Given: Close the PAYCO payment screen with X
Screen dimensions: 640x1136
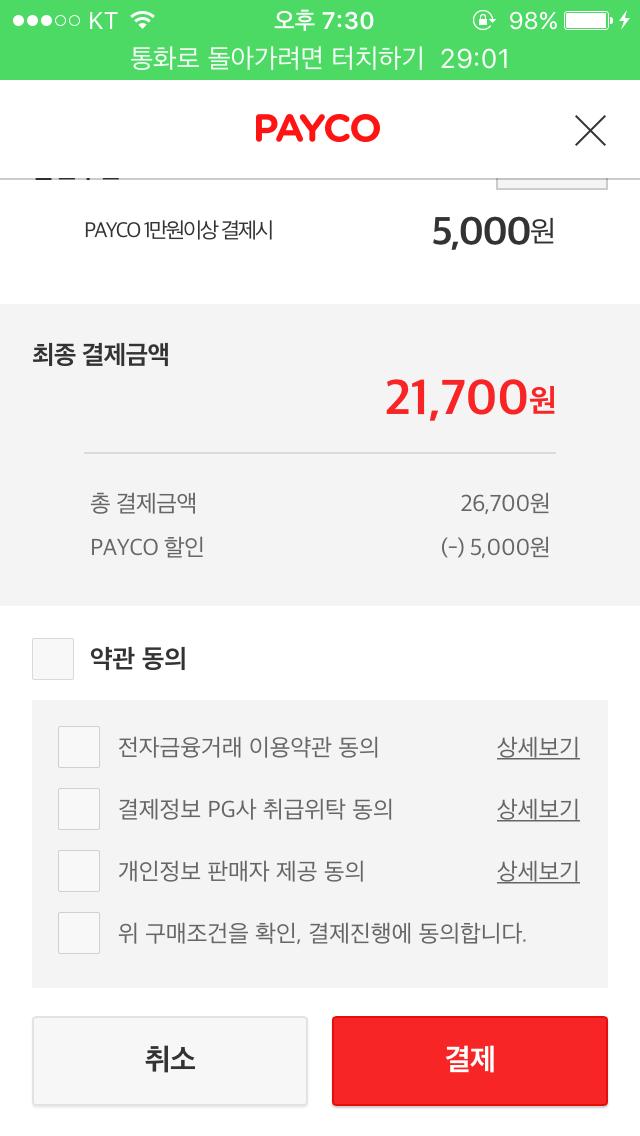Looking at the screenshot, I should [x=590, y=130].
